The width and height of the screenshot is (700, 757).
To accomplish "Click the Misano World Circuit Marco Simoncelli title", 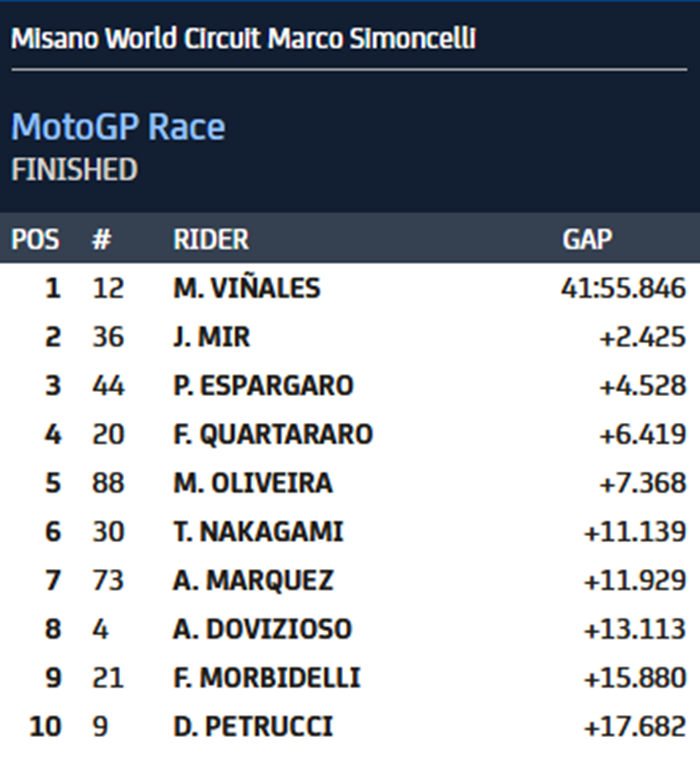I will (243, 39).
